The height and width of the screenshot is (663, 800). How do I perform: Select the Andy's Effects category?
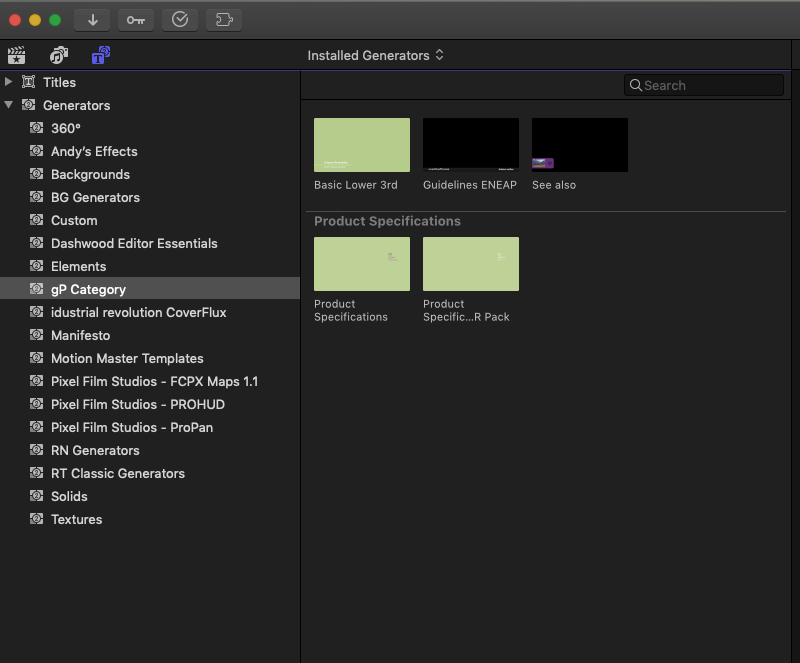pos(150,151)
